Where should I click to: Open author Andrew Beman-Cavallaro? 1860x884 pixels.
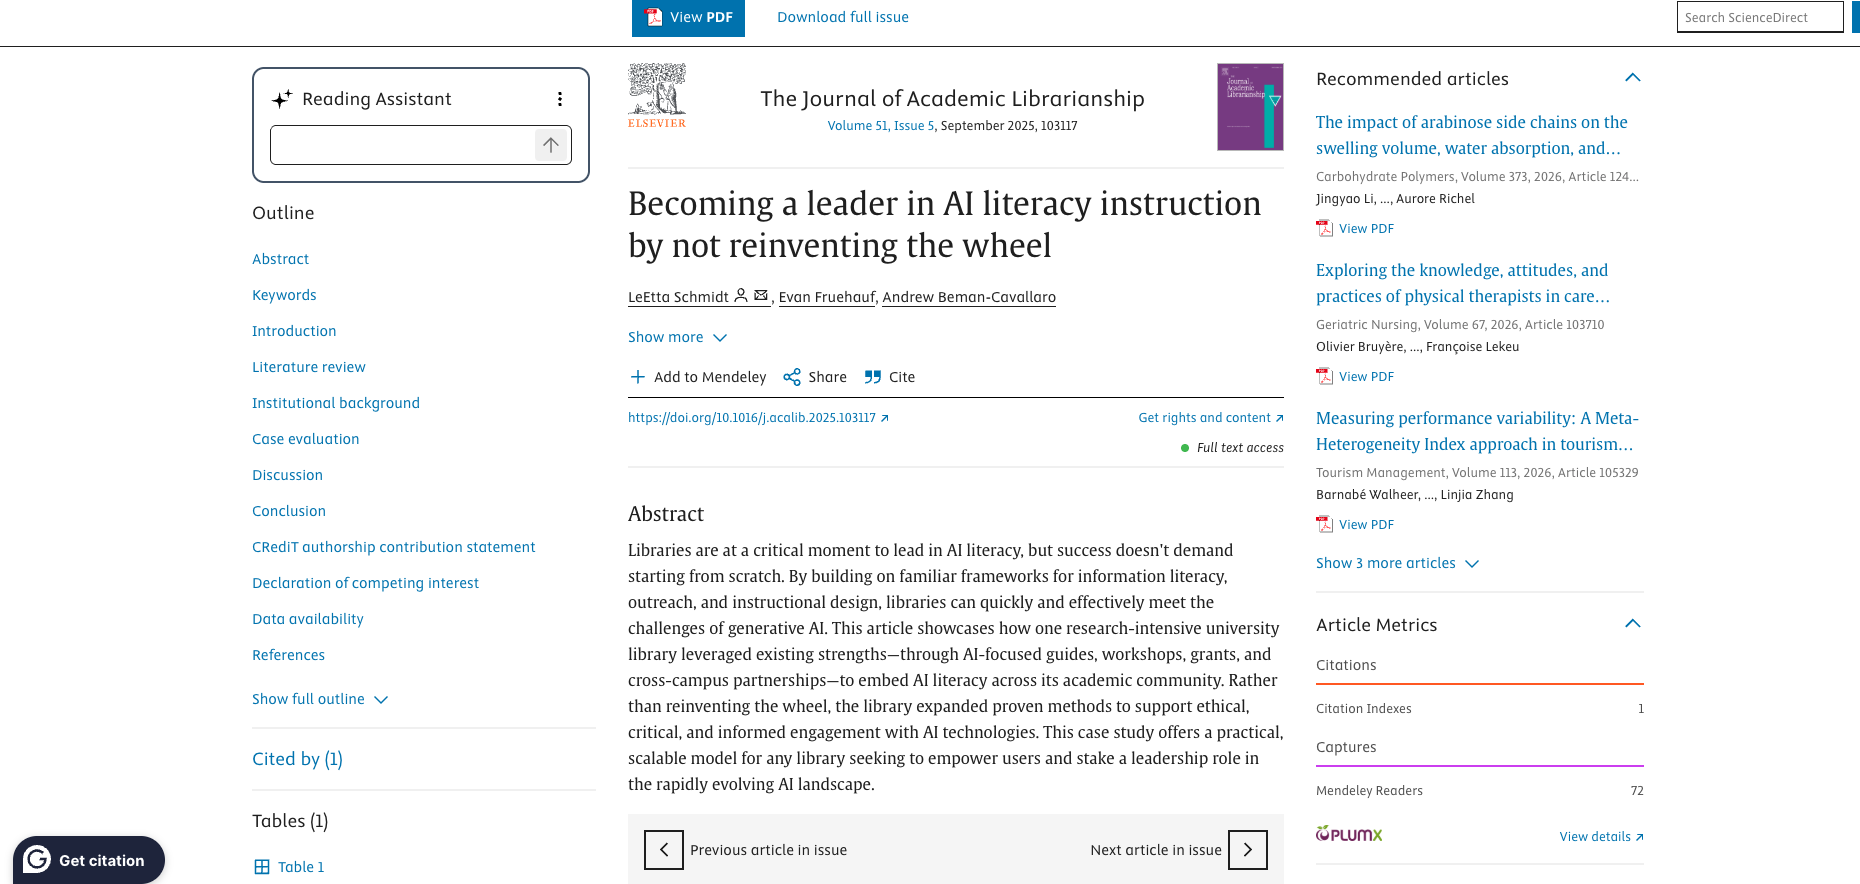pos(969,297)
